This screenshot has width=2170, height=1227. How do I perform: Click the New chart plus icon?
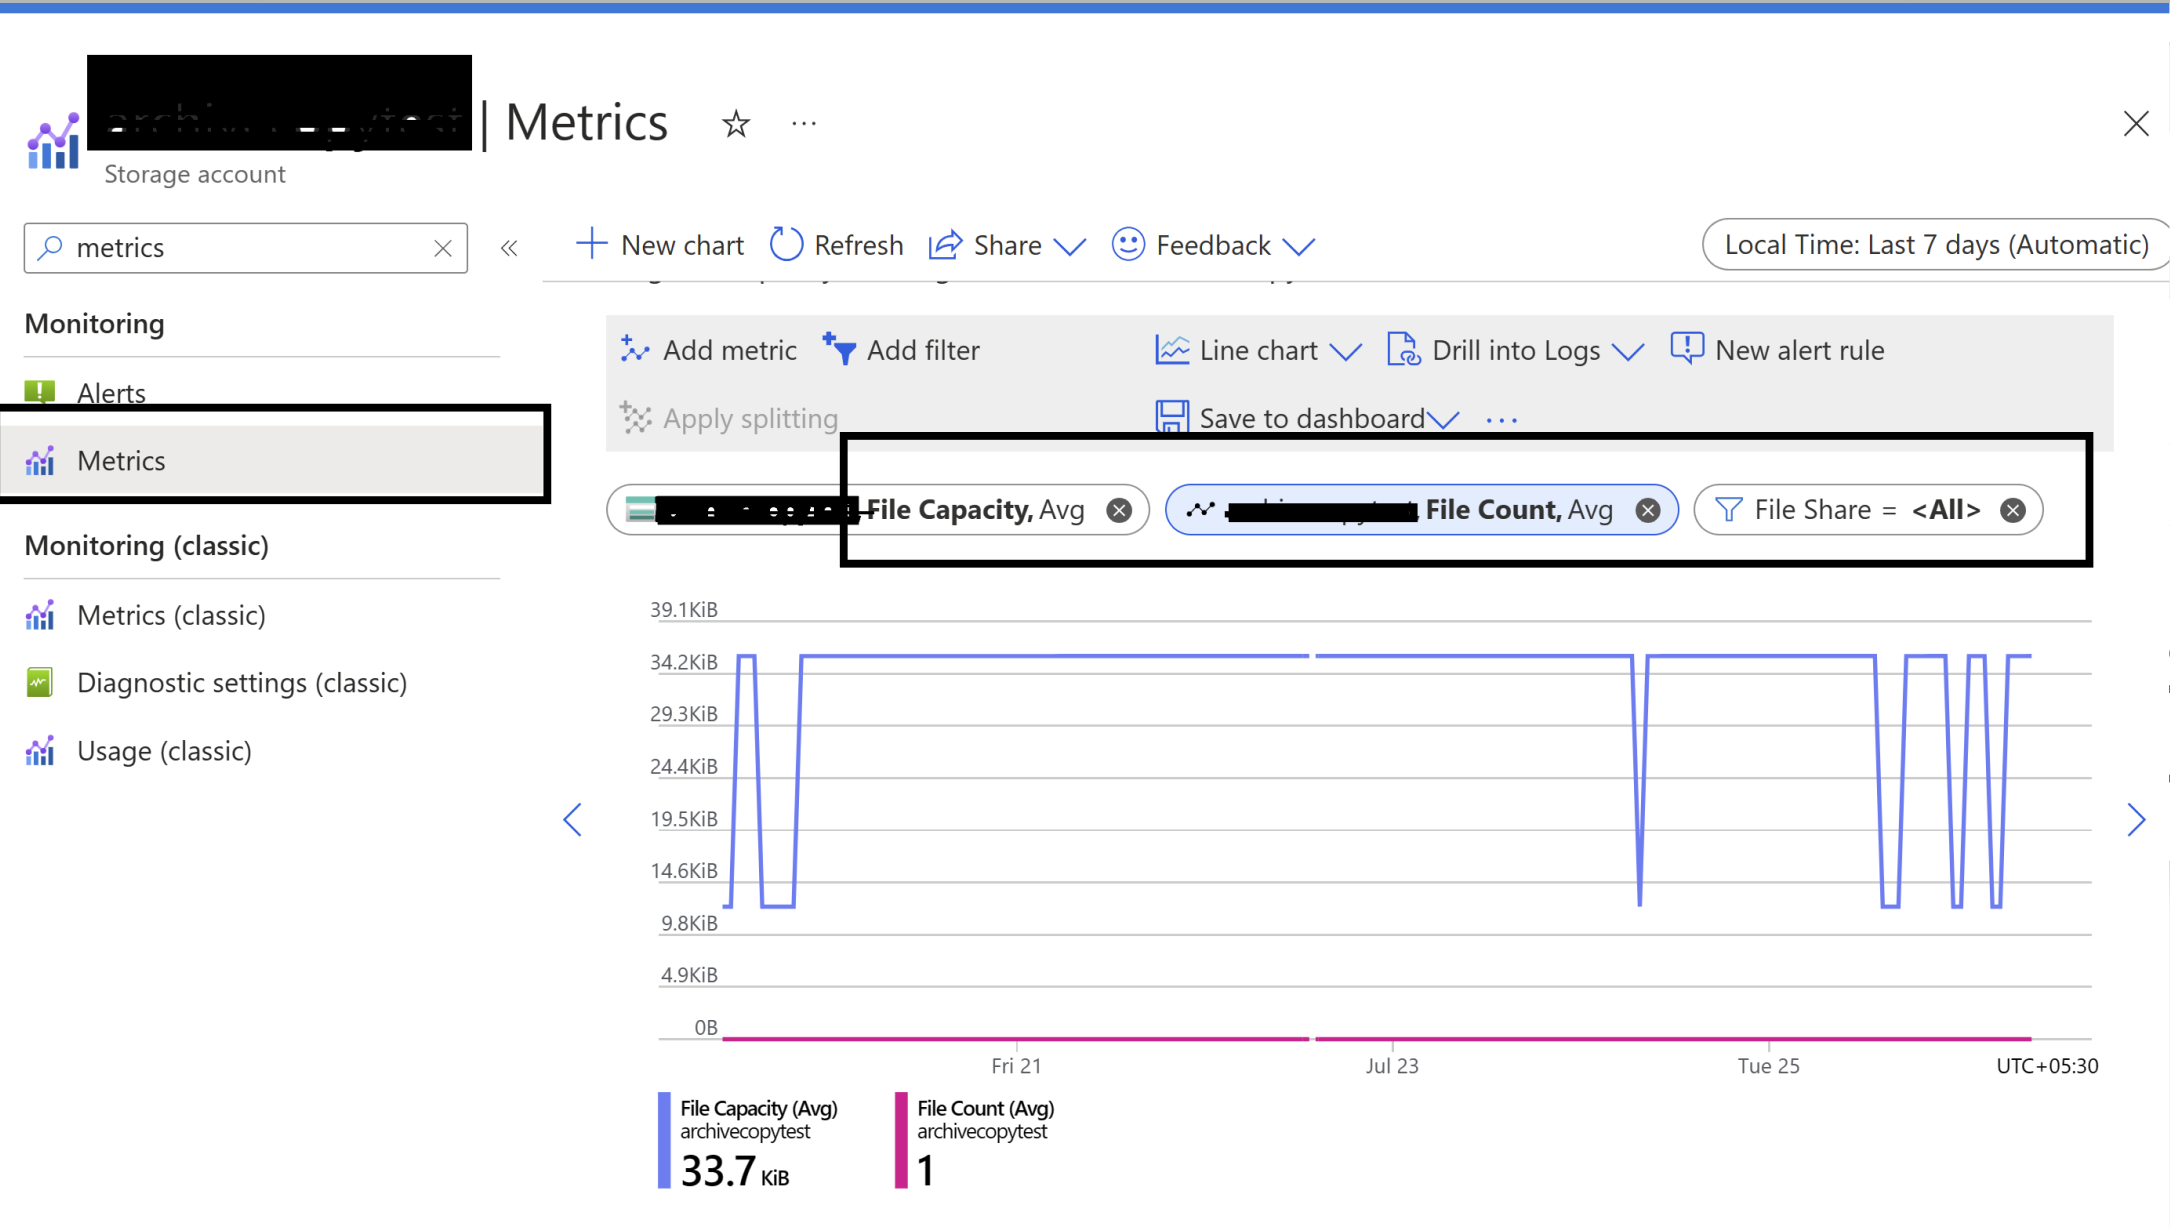(x=591, y=244)
